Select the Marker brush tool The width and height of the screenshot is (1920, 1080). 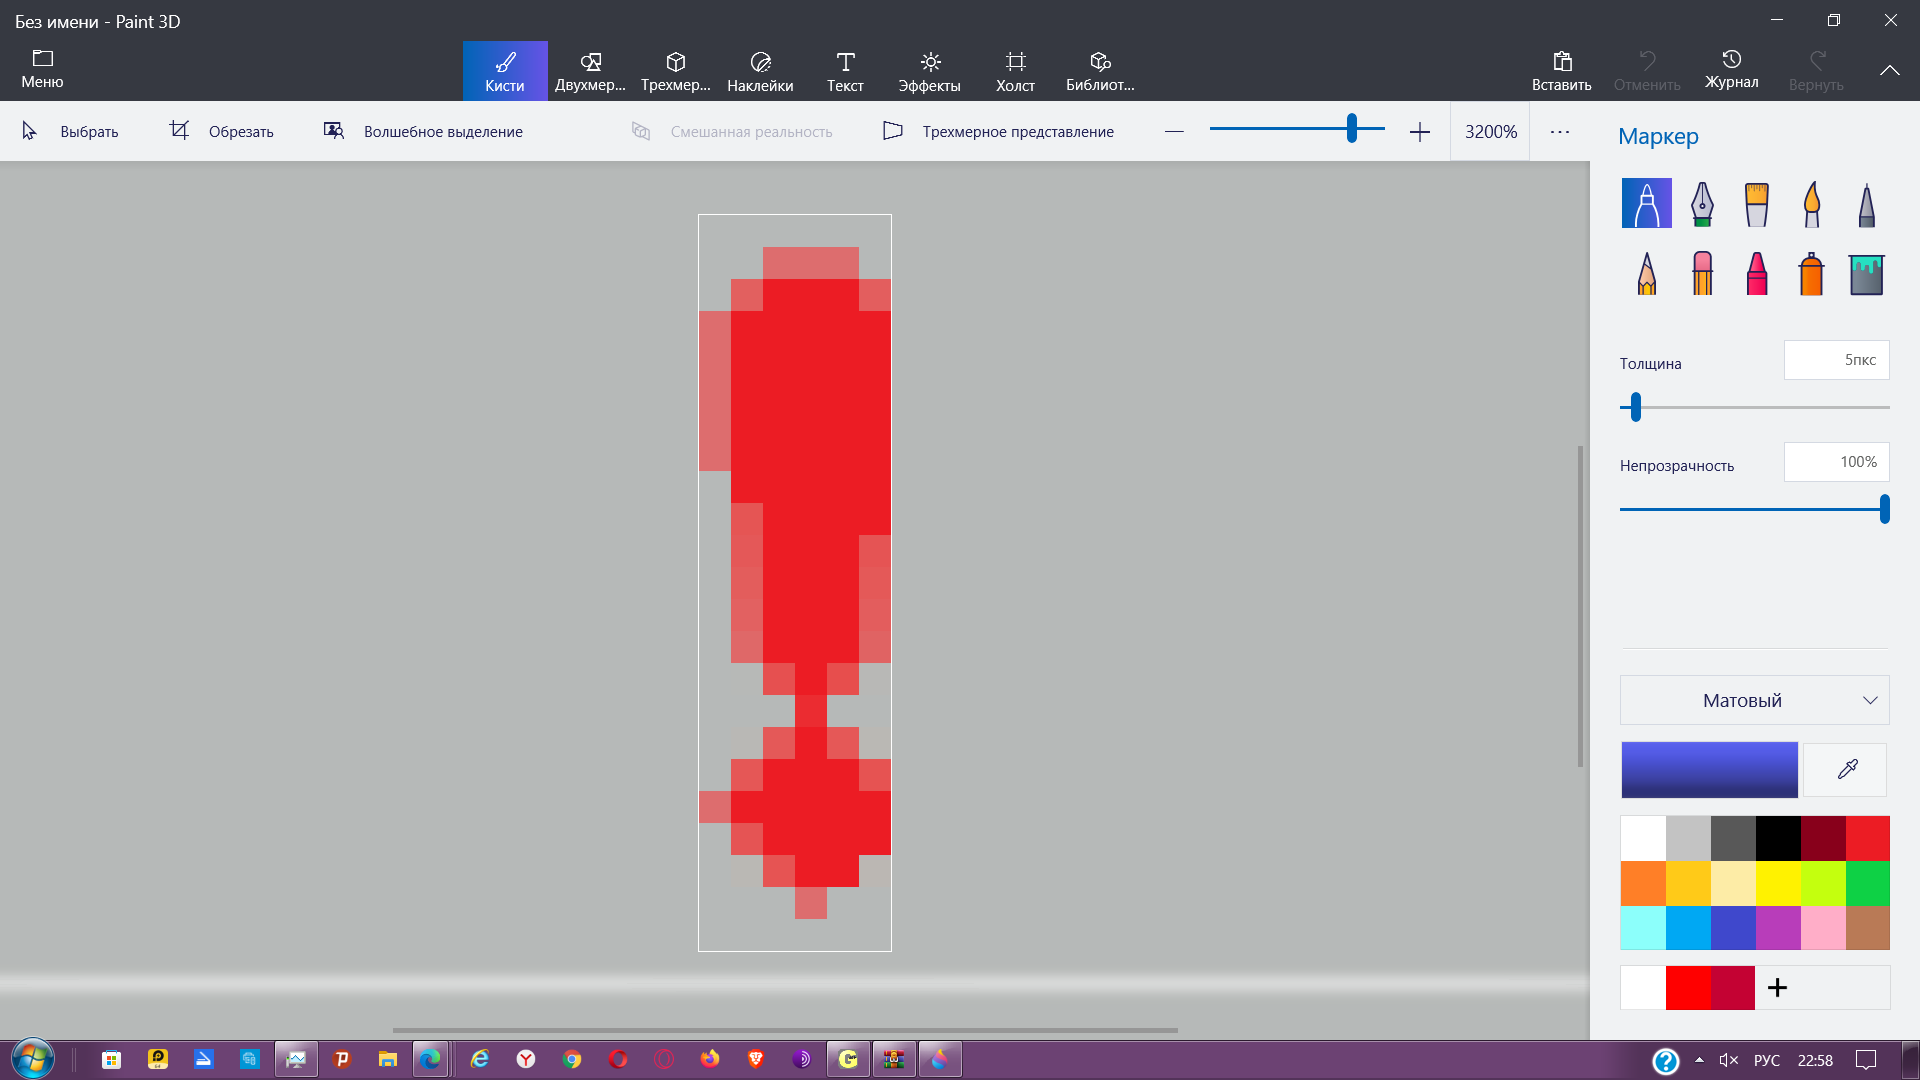point(1646,203)
